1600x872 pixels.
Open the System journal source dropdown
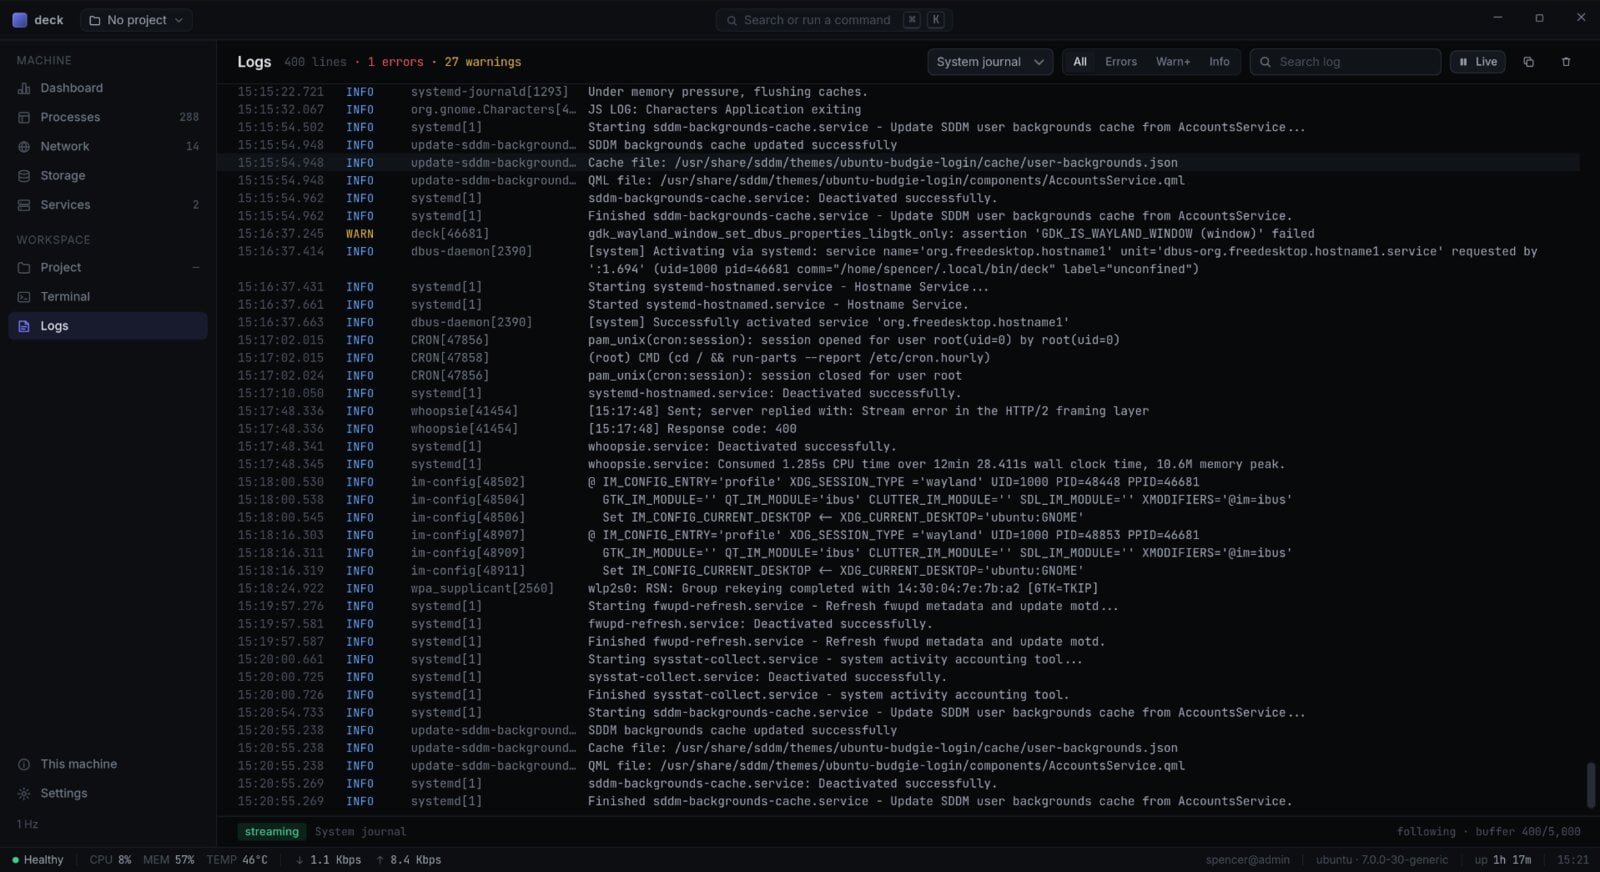990,62
